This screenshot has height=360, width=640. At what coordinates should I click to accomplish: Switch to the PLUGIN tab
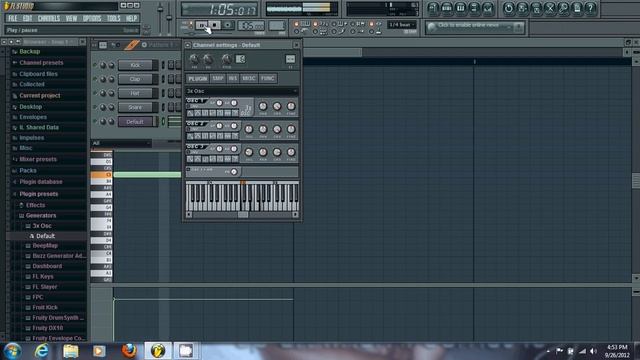[198, 78]
